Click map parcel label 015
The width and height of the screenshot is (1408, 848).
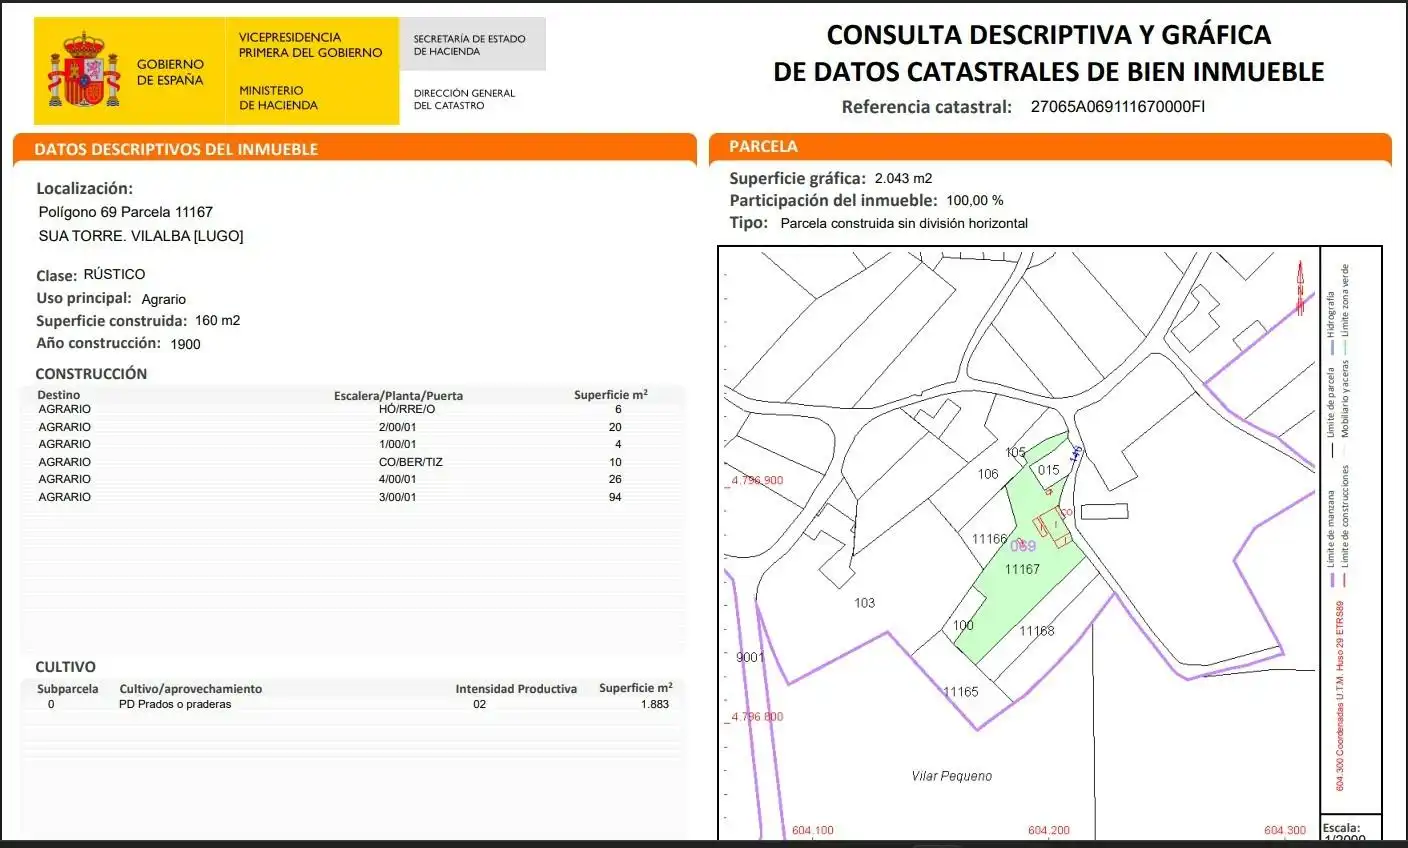click(1048, 470)
